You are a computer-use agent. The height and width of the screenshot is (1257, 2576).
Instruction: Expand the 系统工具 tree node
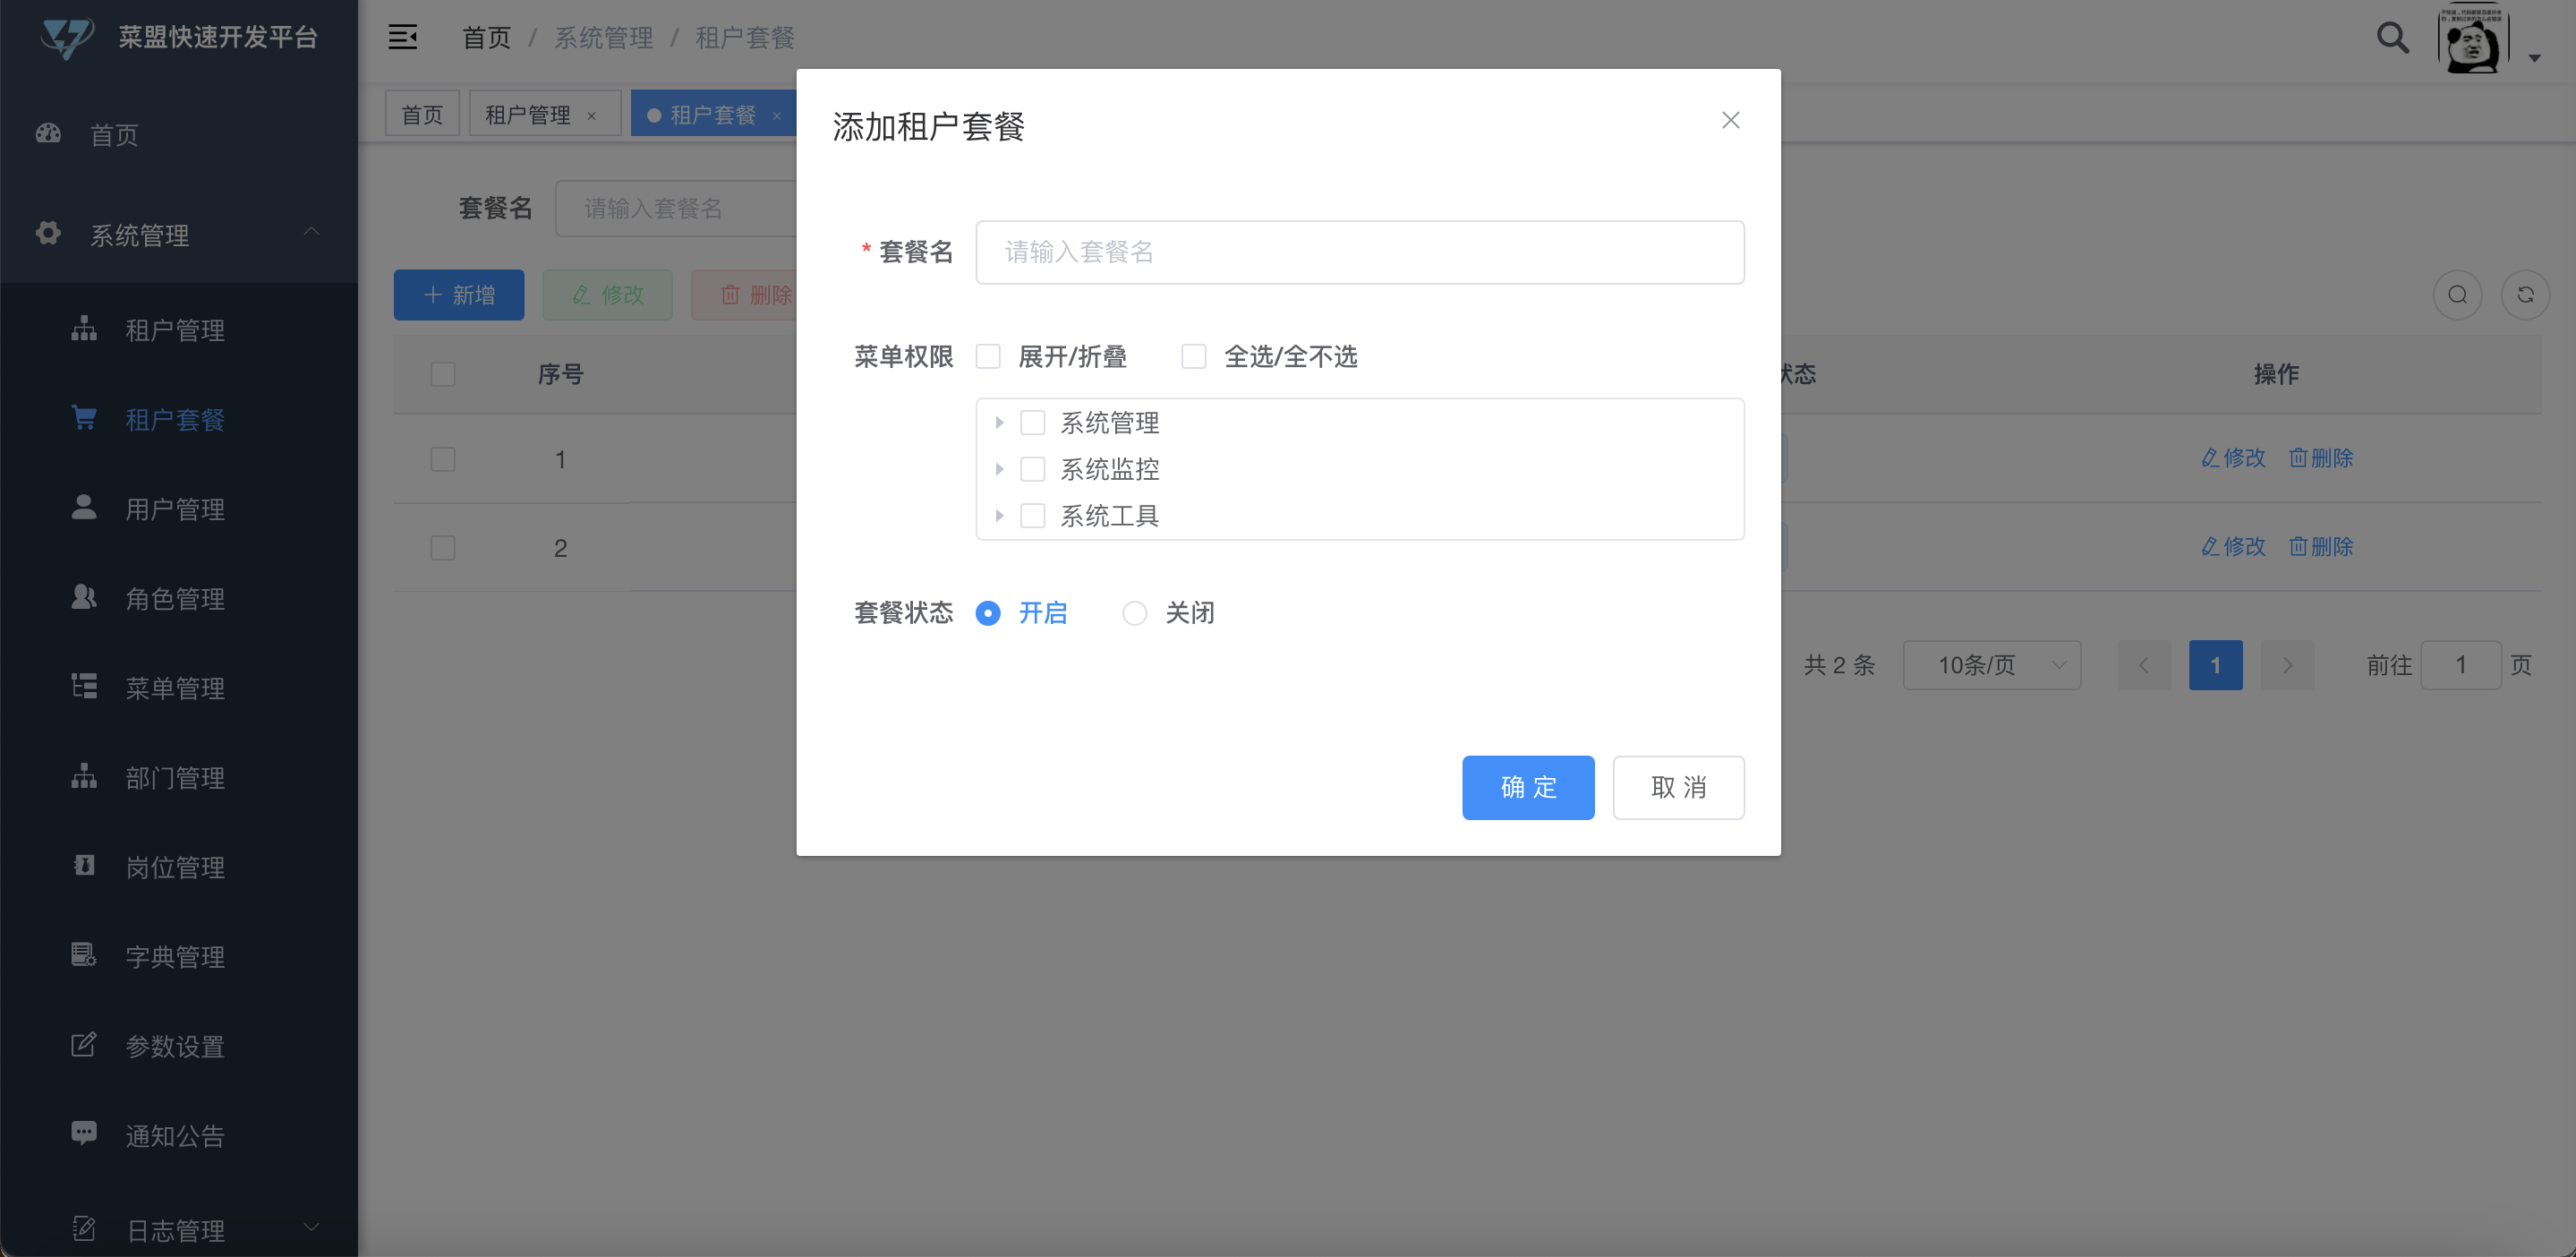click(x=999, y=516)
